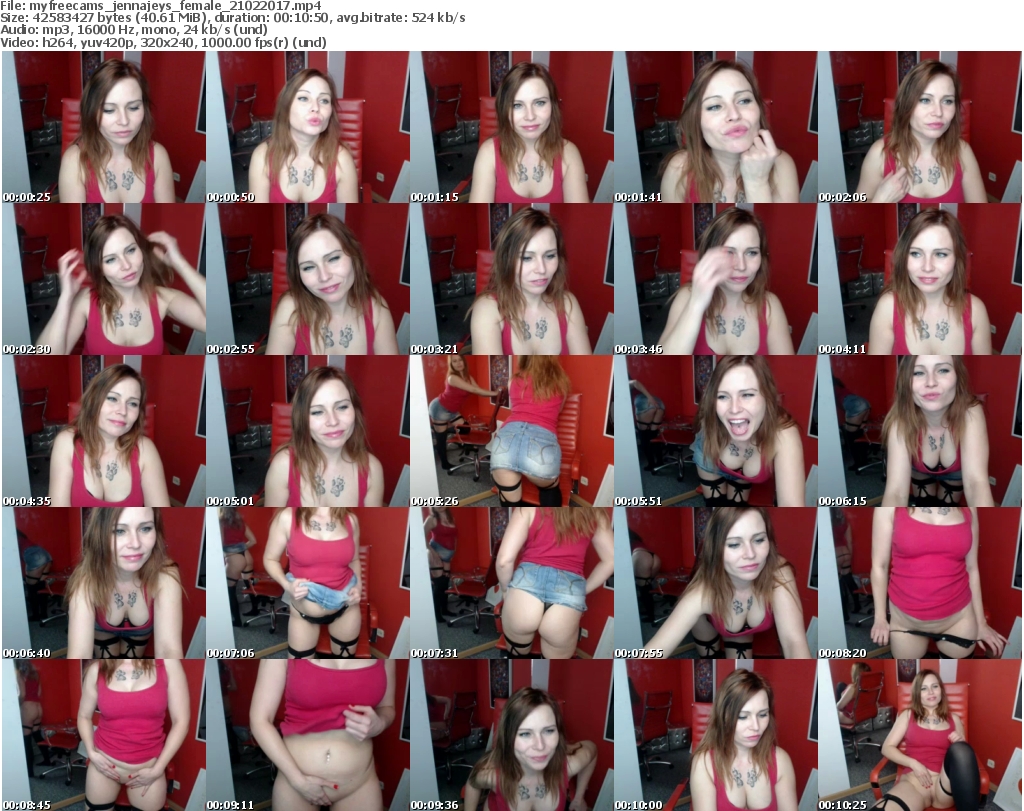Image resolution: width=1024 pixels, height=811 pixels.
Task: Click the final frame stamped 00:10:25
Action: [x=919, y=735]
